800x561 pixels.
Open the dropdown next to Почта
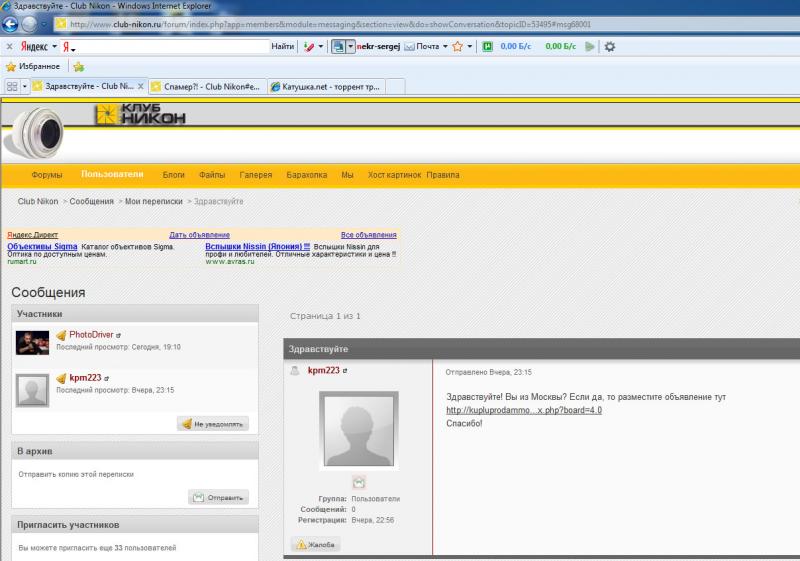point(445,46)
